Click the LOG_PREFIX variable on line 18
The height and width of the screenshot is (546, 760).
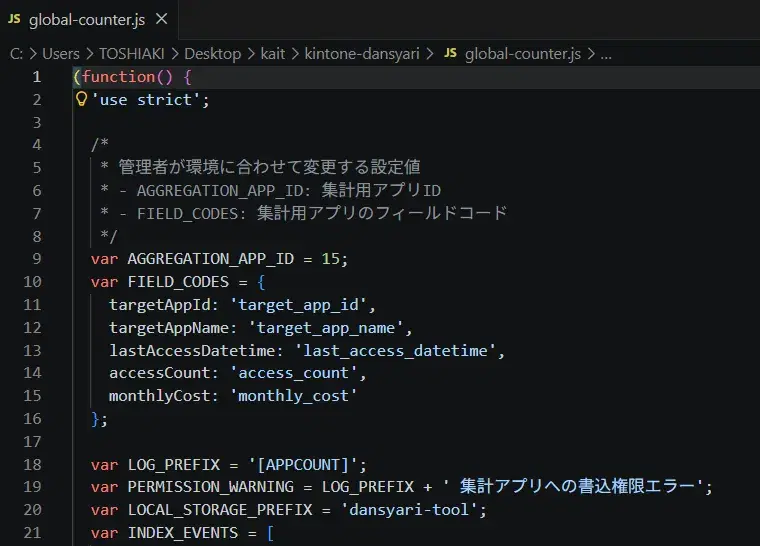coord(174,465)
